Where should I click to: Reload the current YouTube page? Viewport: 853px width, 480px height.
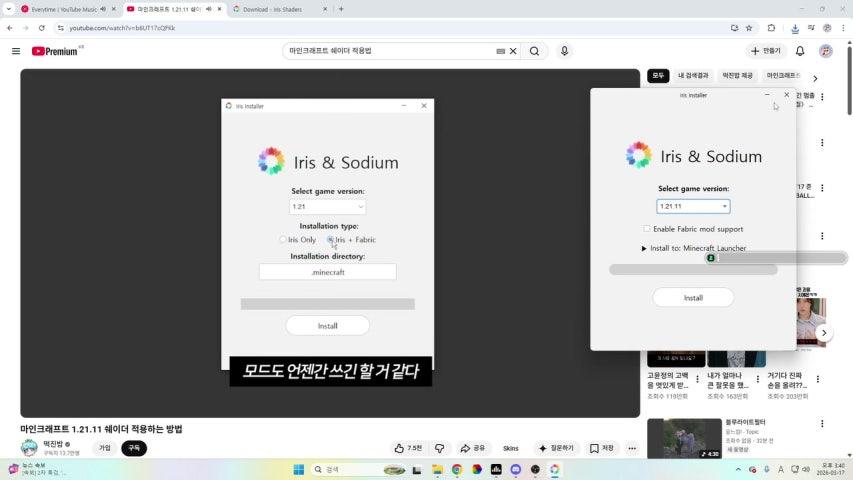click(41, 28)
